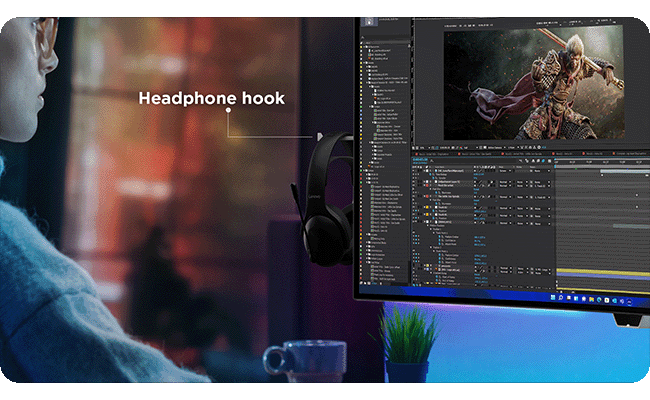Select the first composition tab above timeline
650x400 pixels.
(x=433, y=154)
